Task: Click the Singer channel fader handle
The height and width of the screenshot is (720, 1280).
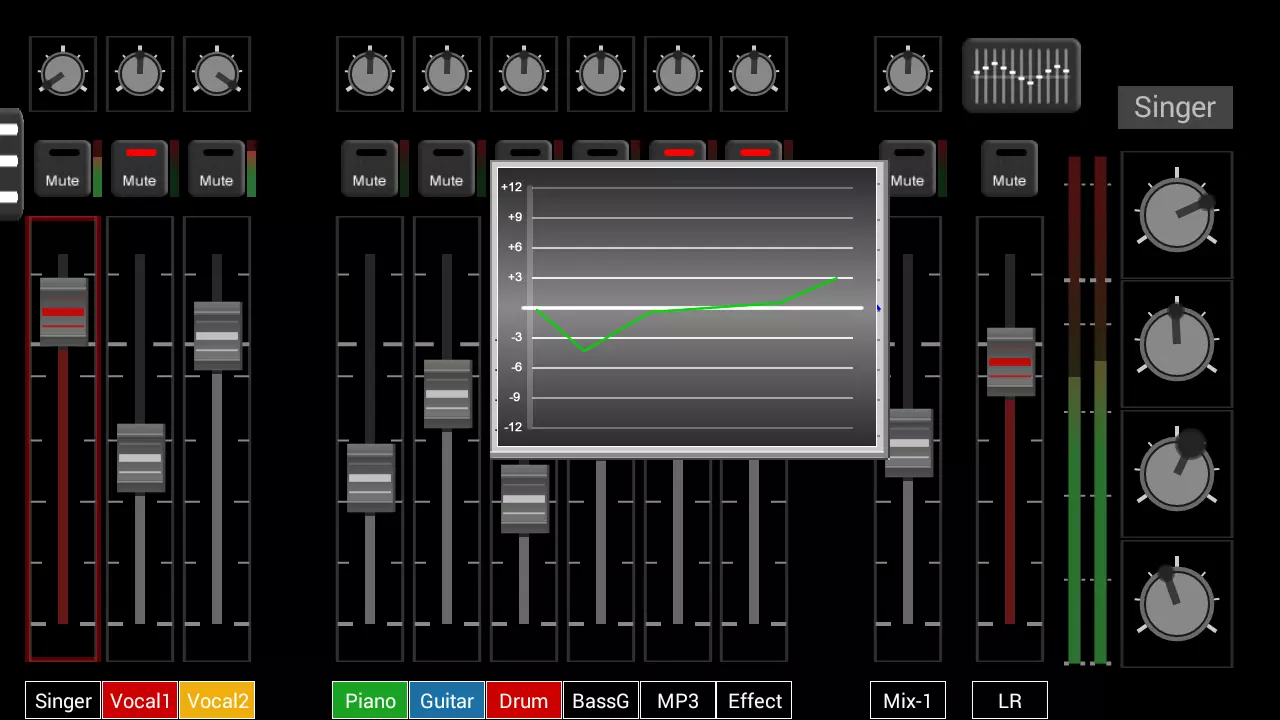Action: pyautogui.click(x=63, y=312)
